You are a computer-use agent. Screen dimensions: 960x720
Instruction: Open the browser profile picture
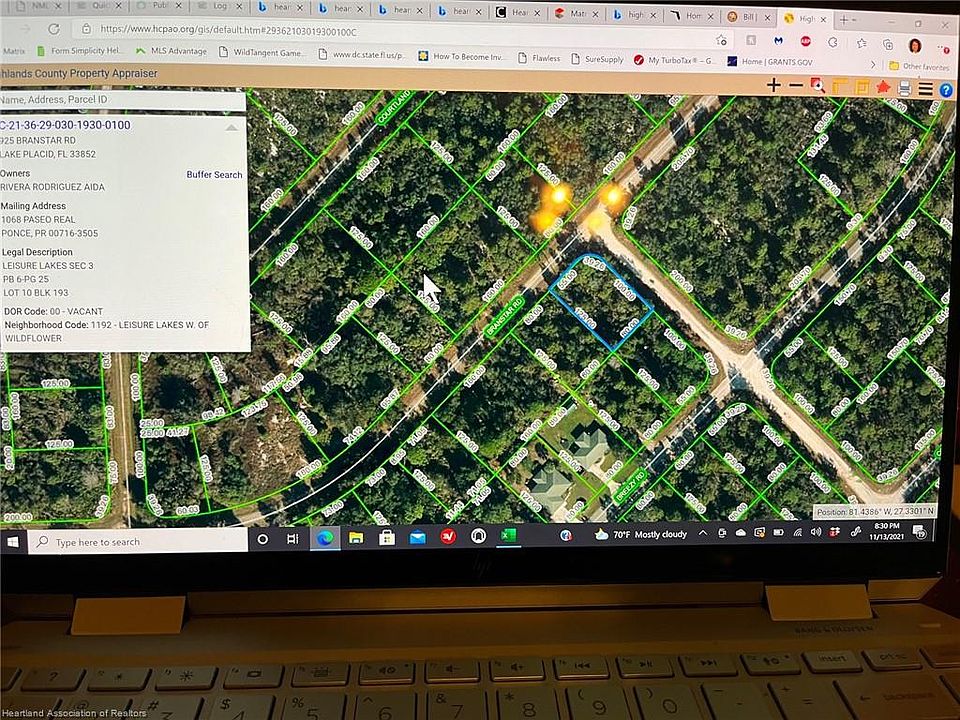(x=915, y=45)
